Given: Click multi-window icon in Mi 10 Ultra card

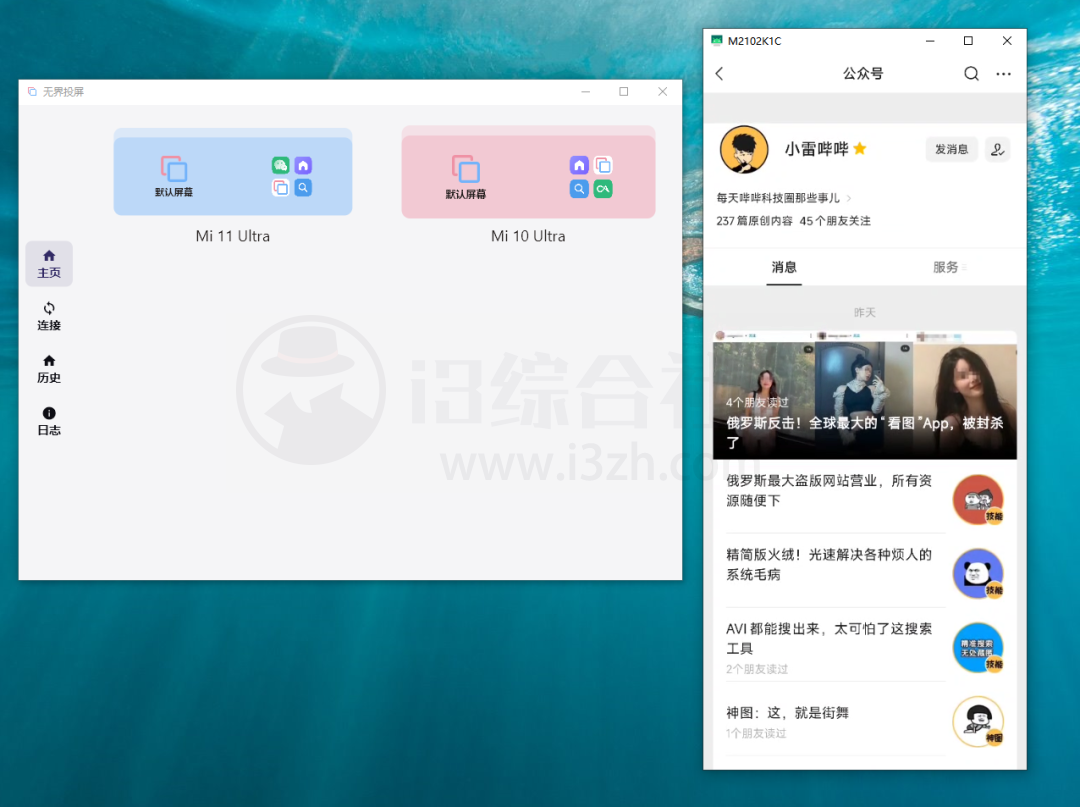Looking at the screenshot, I should pos(603,165).
